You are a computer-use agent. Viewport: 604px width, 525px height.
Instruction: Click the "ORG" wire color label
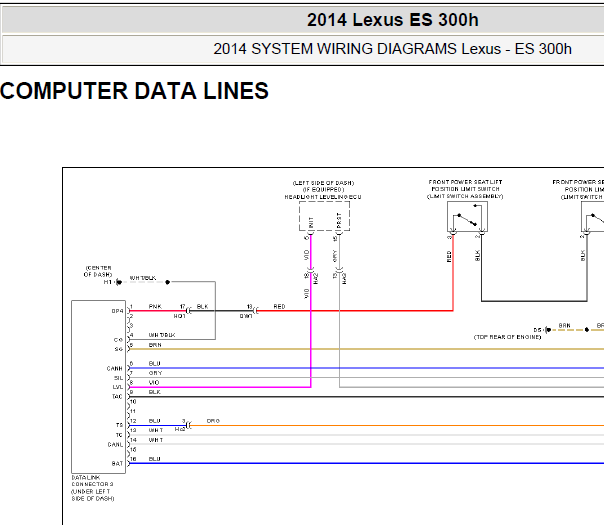[x=213, y=421]
